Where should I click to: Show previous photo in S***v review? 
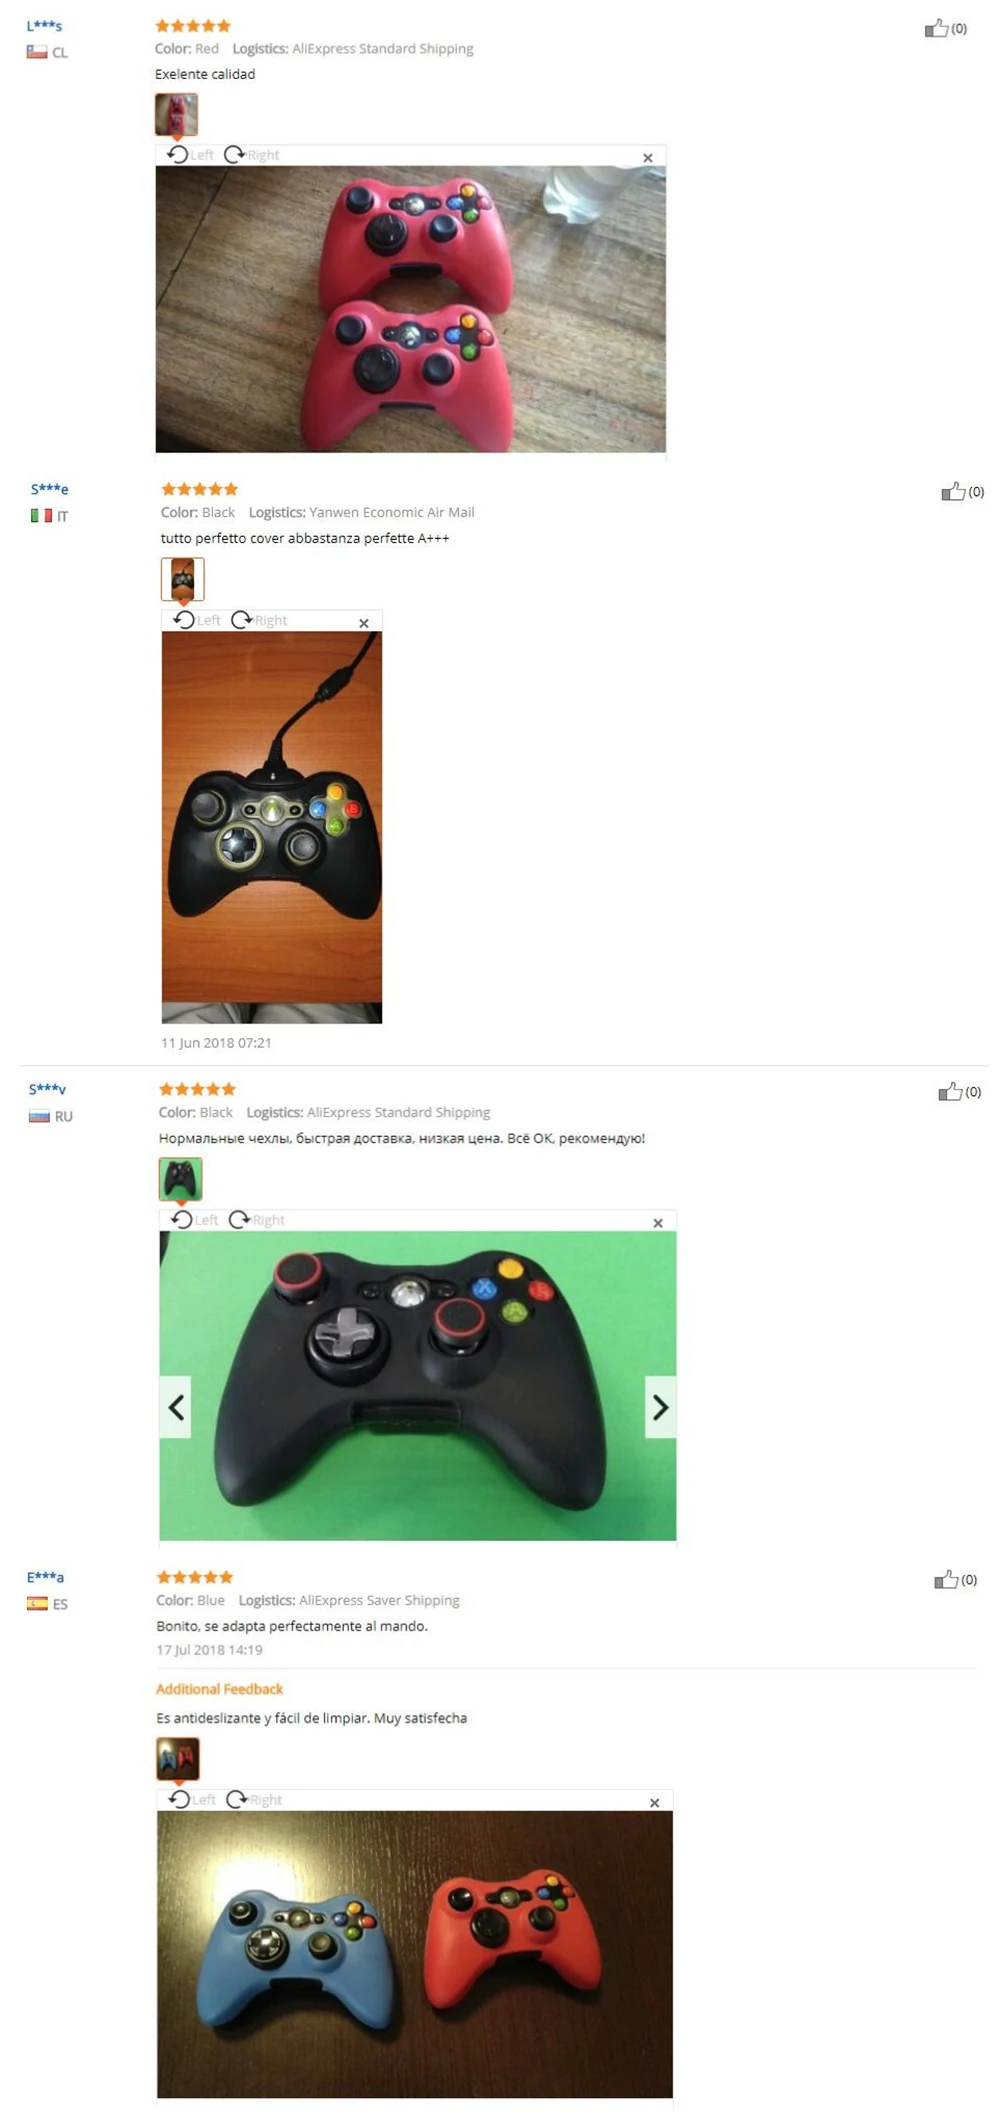click(176, 1407)
